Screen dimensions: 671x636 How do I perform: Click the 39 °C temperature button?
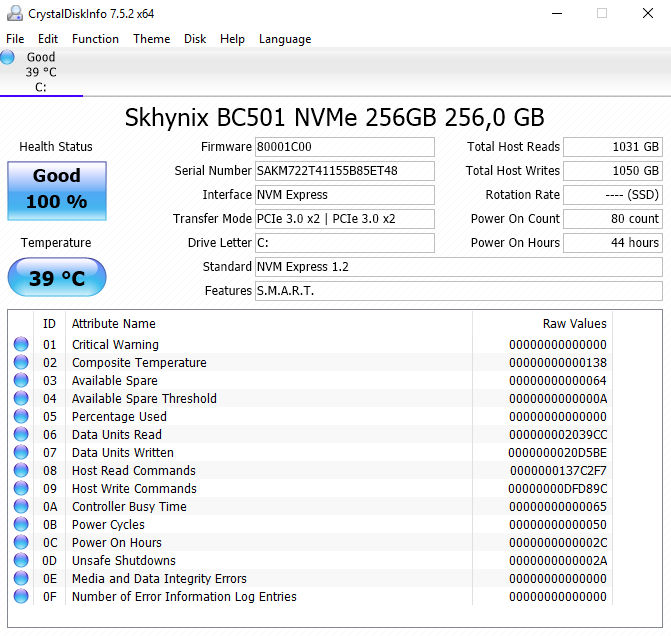point(57,278)
